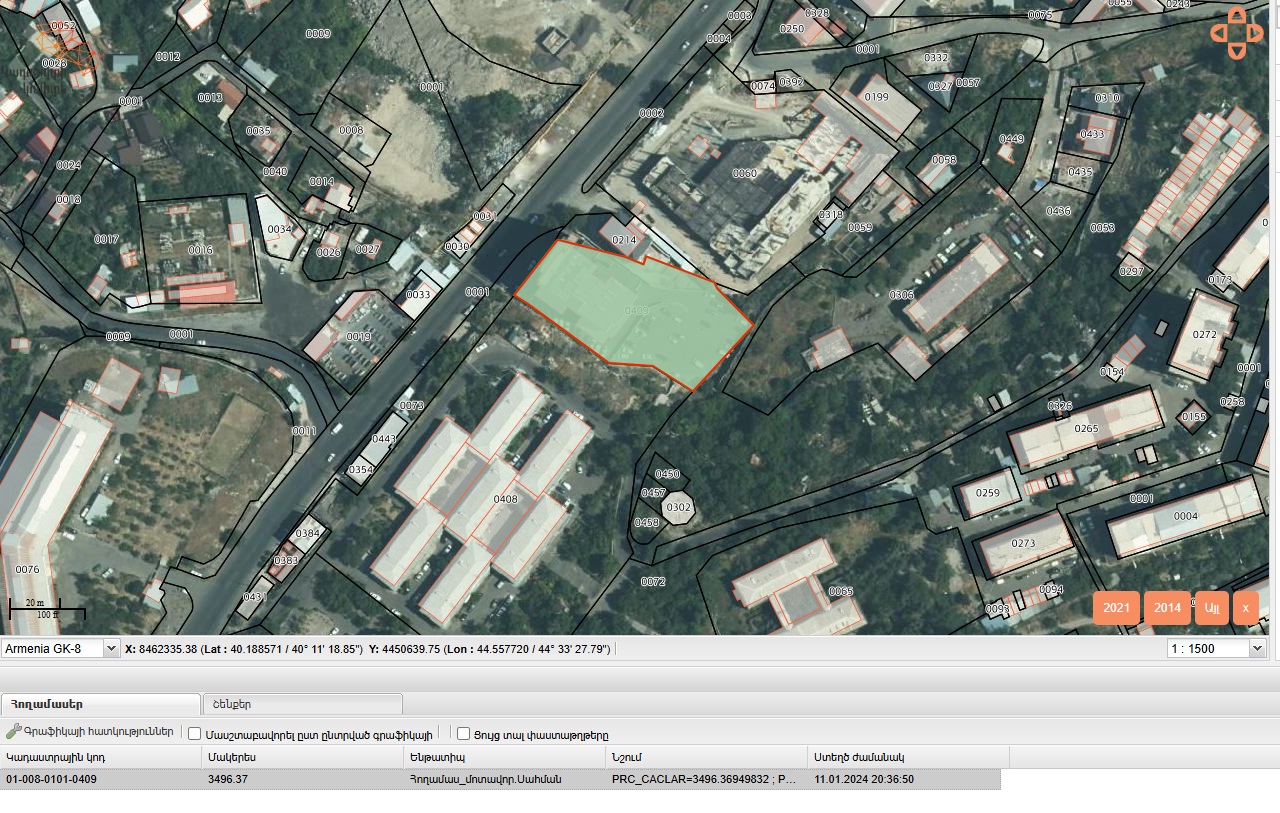Pan the map up with the top arrow
This screenshot has width=1280, height=813.
1237,15
